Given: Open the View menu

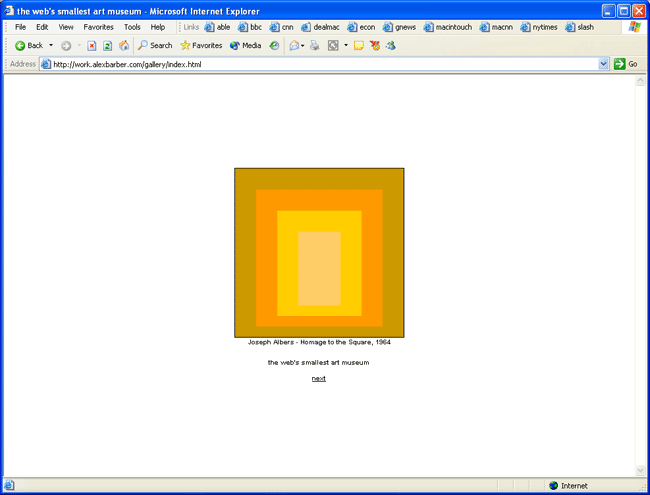Looking at the screenshot, I should coord(66,27).
